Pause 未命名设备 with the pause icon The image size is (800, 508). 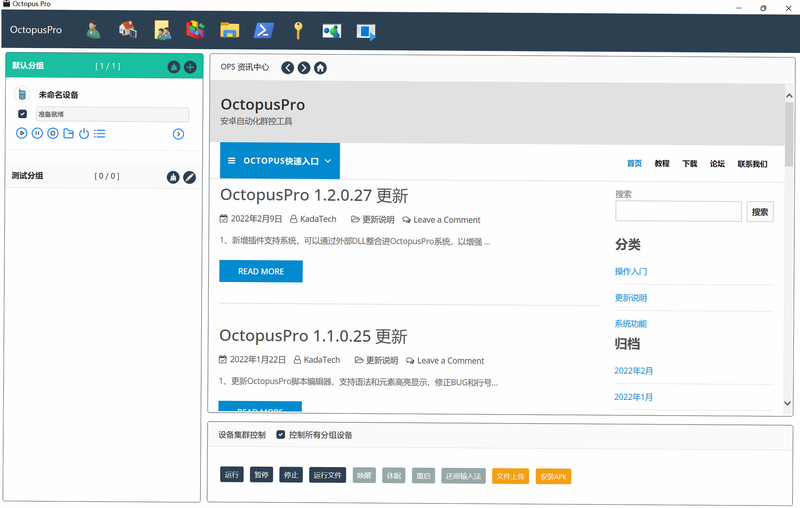click(x=37, y=134)
